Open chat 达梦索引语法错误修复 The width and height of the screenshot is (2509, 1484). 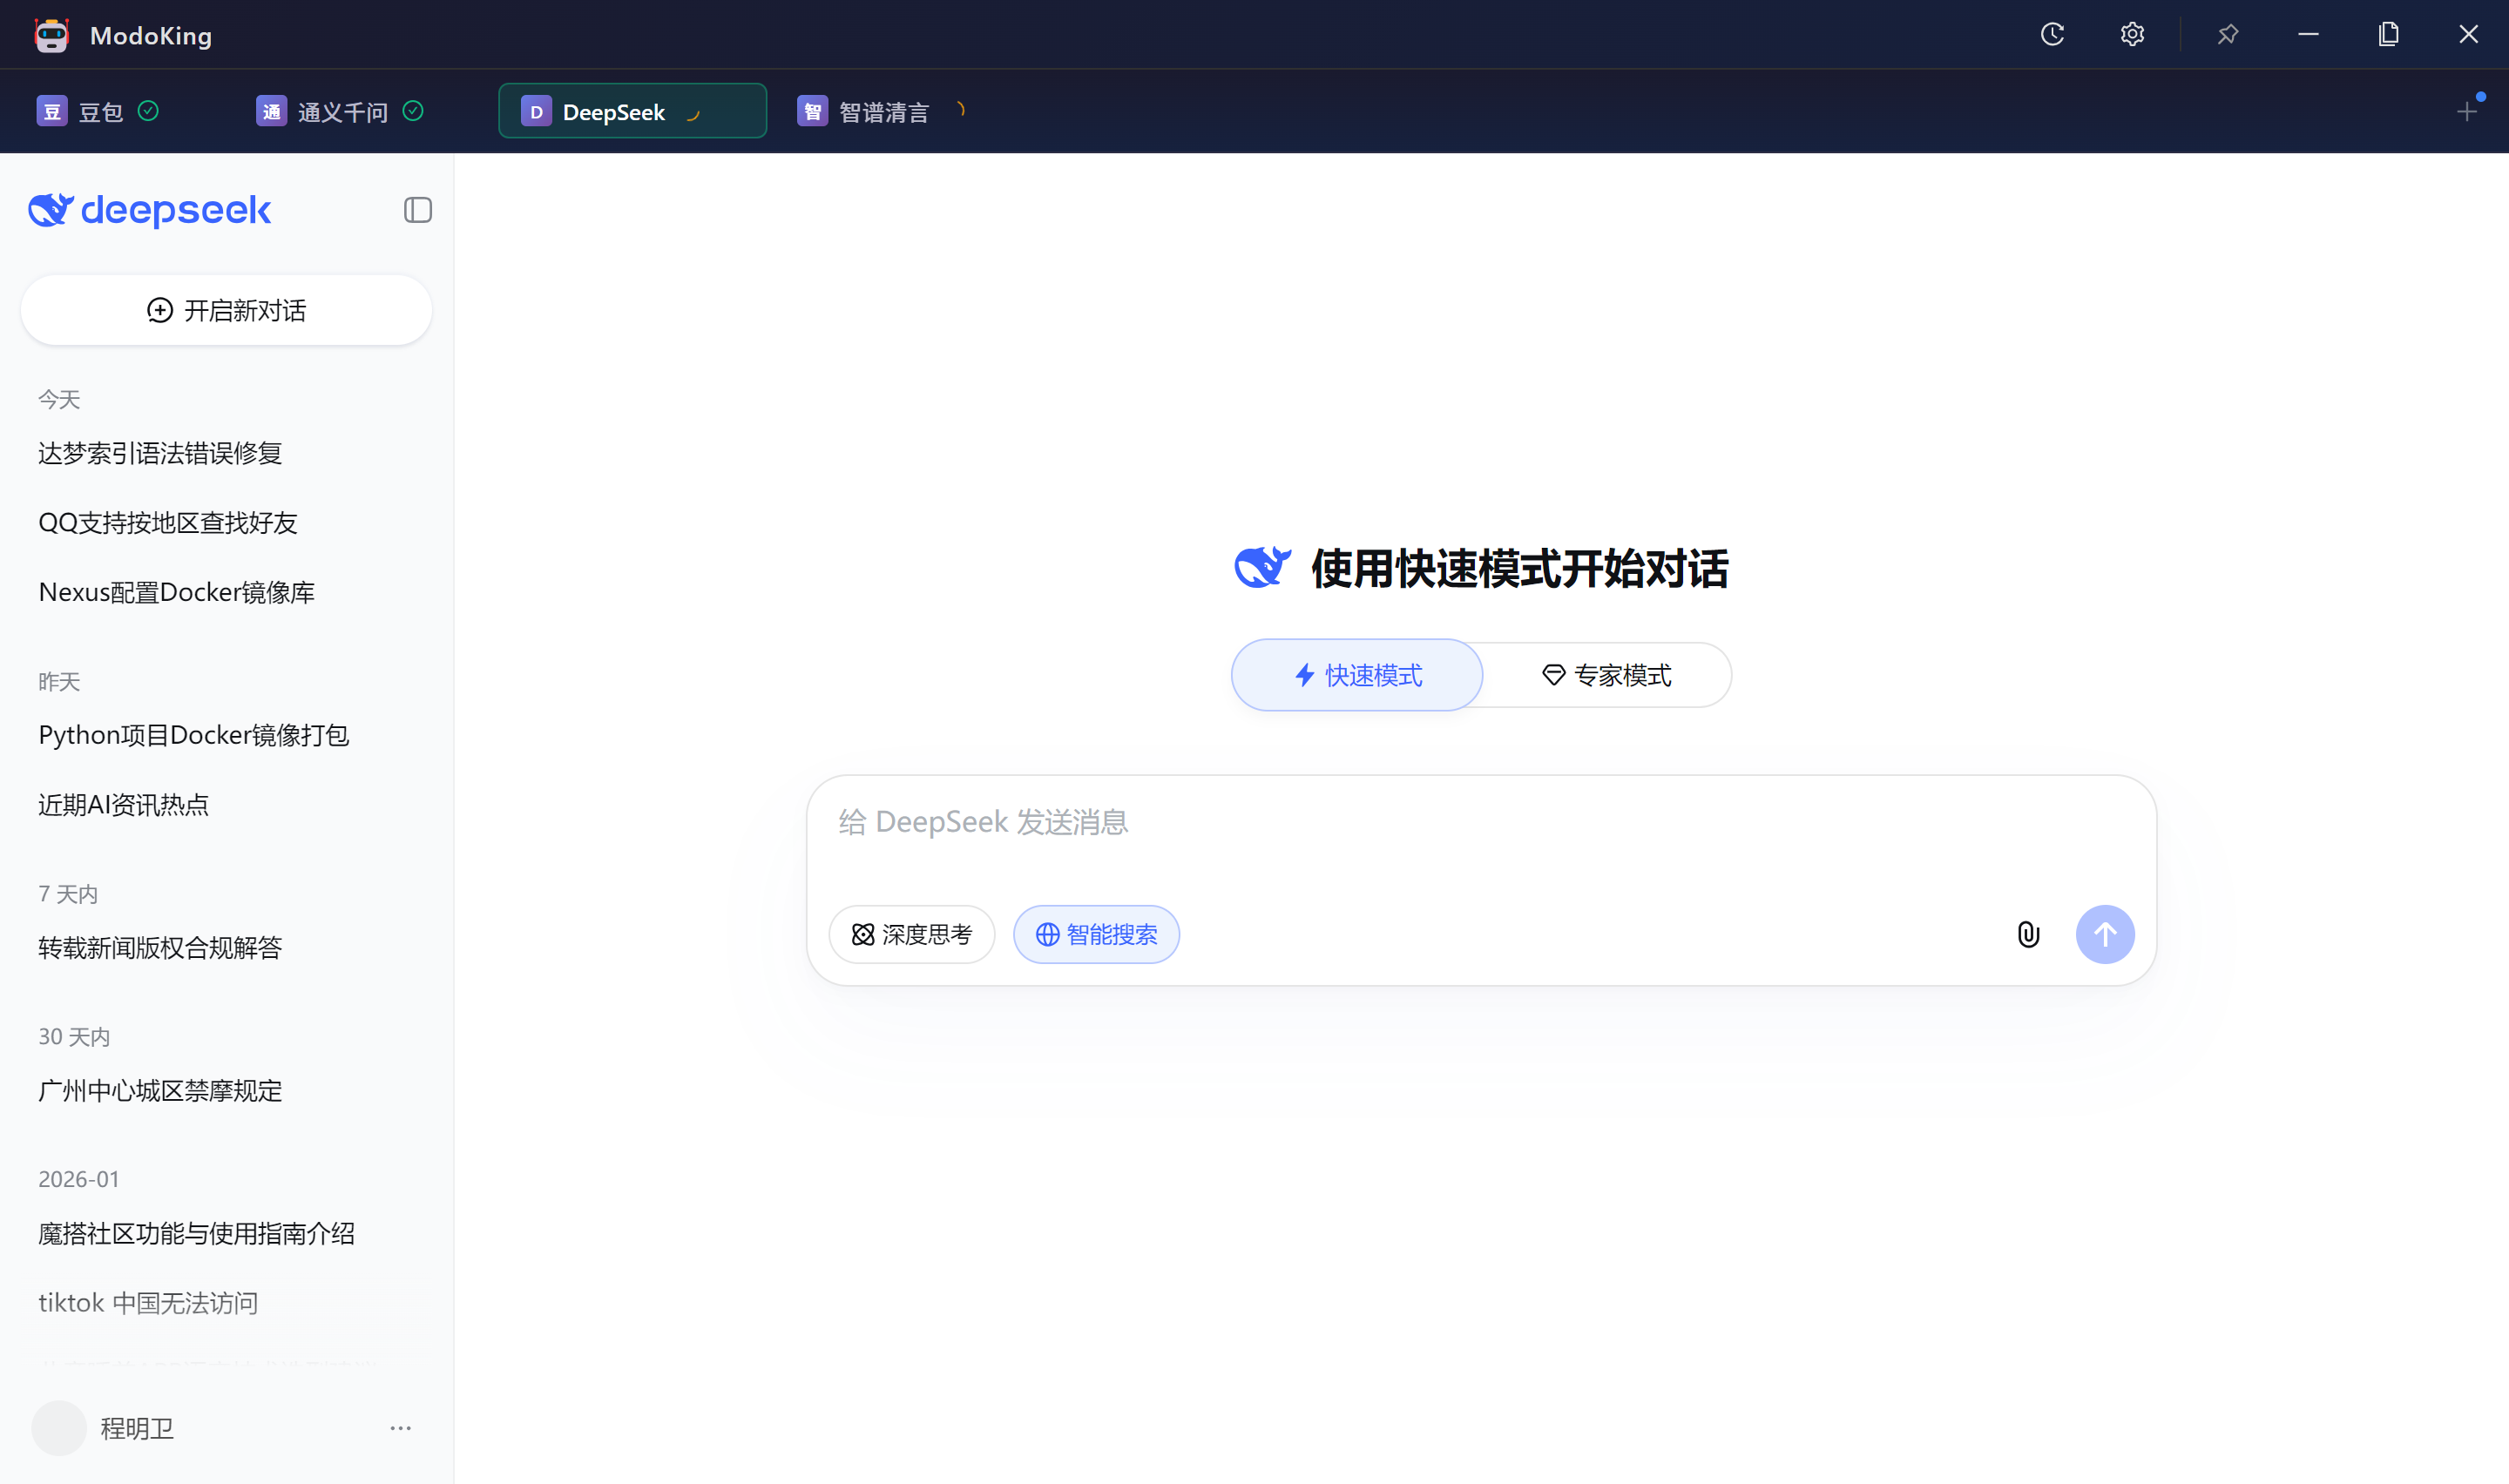(227, 453)
